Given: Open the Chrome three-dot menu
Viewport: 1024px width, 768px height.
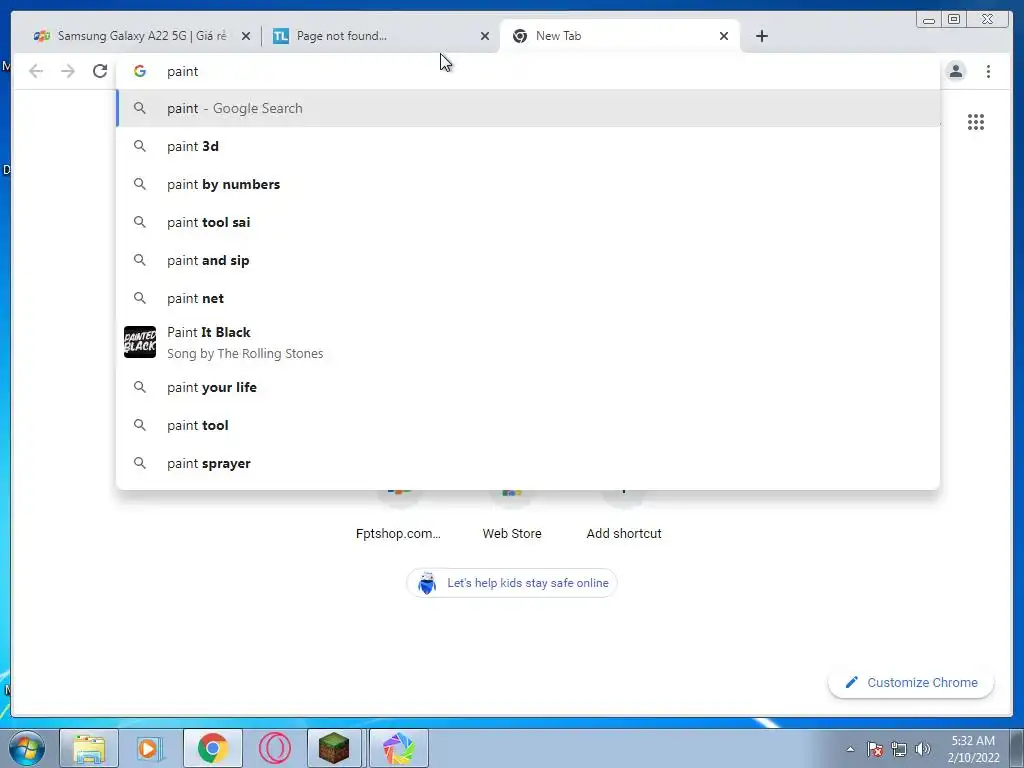Looking at the screenshot, I should coord(988,71).
